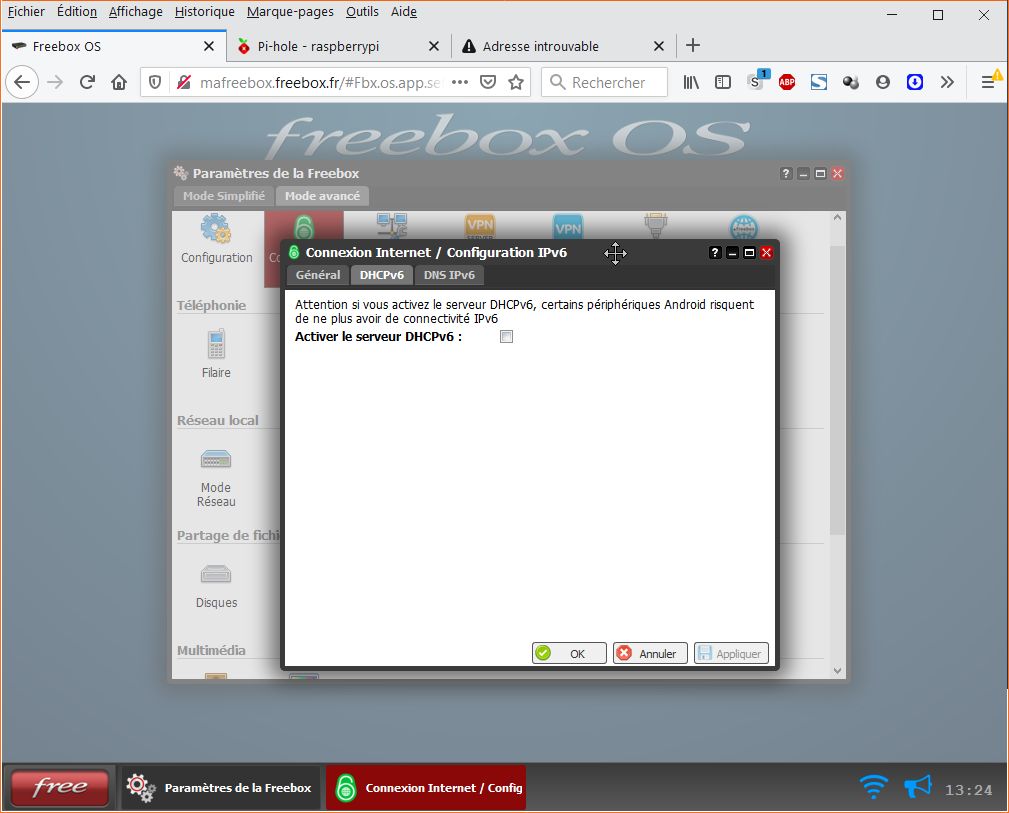Open the Fichier menu

tap(26, 12)
